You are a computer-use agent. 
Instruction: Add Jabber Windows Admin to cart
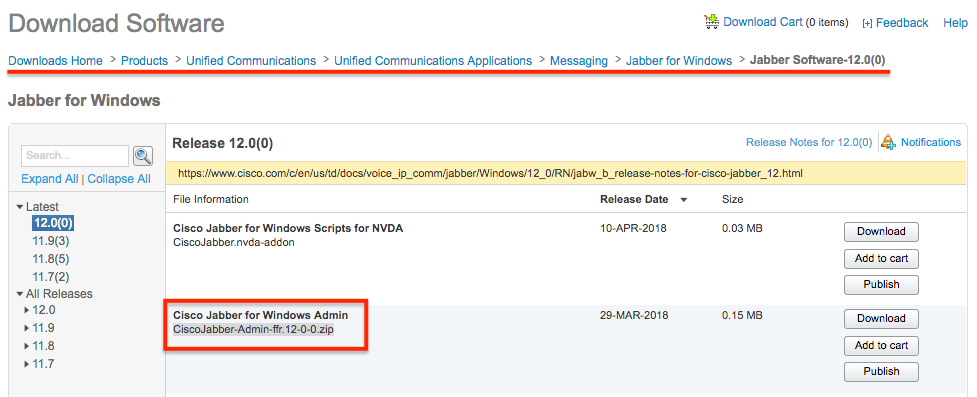click(x=881, y=345)
